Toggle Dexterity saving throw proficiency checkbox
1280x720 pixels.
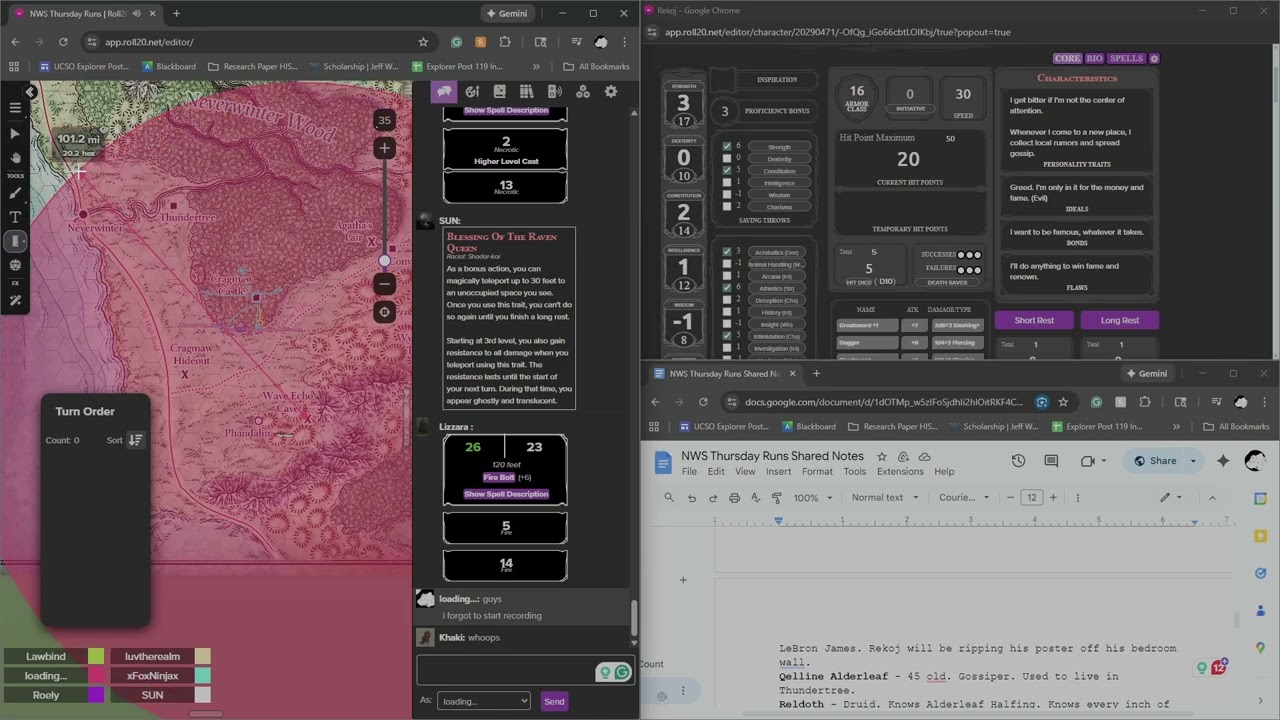point(726,158)
